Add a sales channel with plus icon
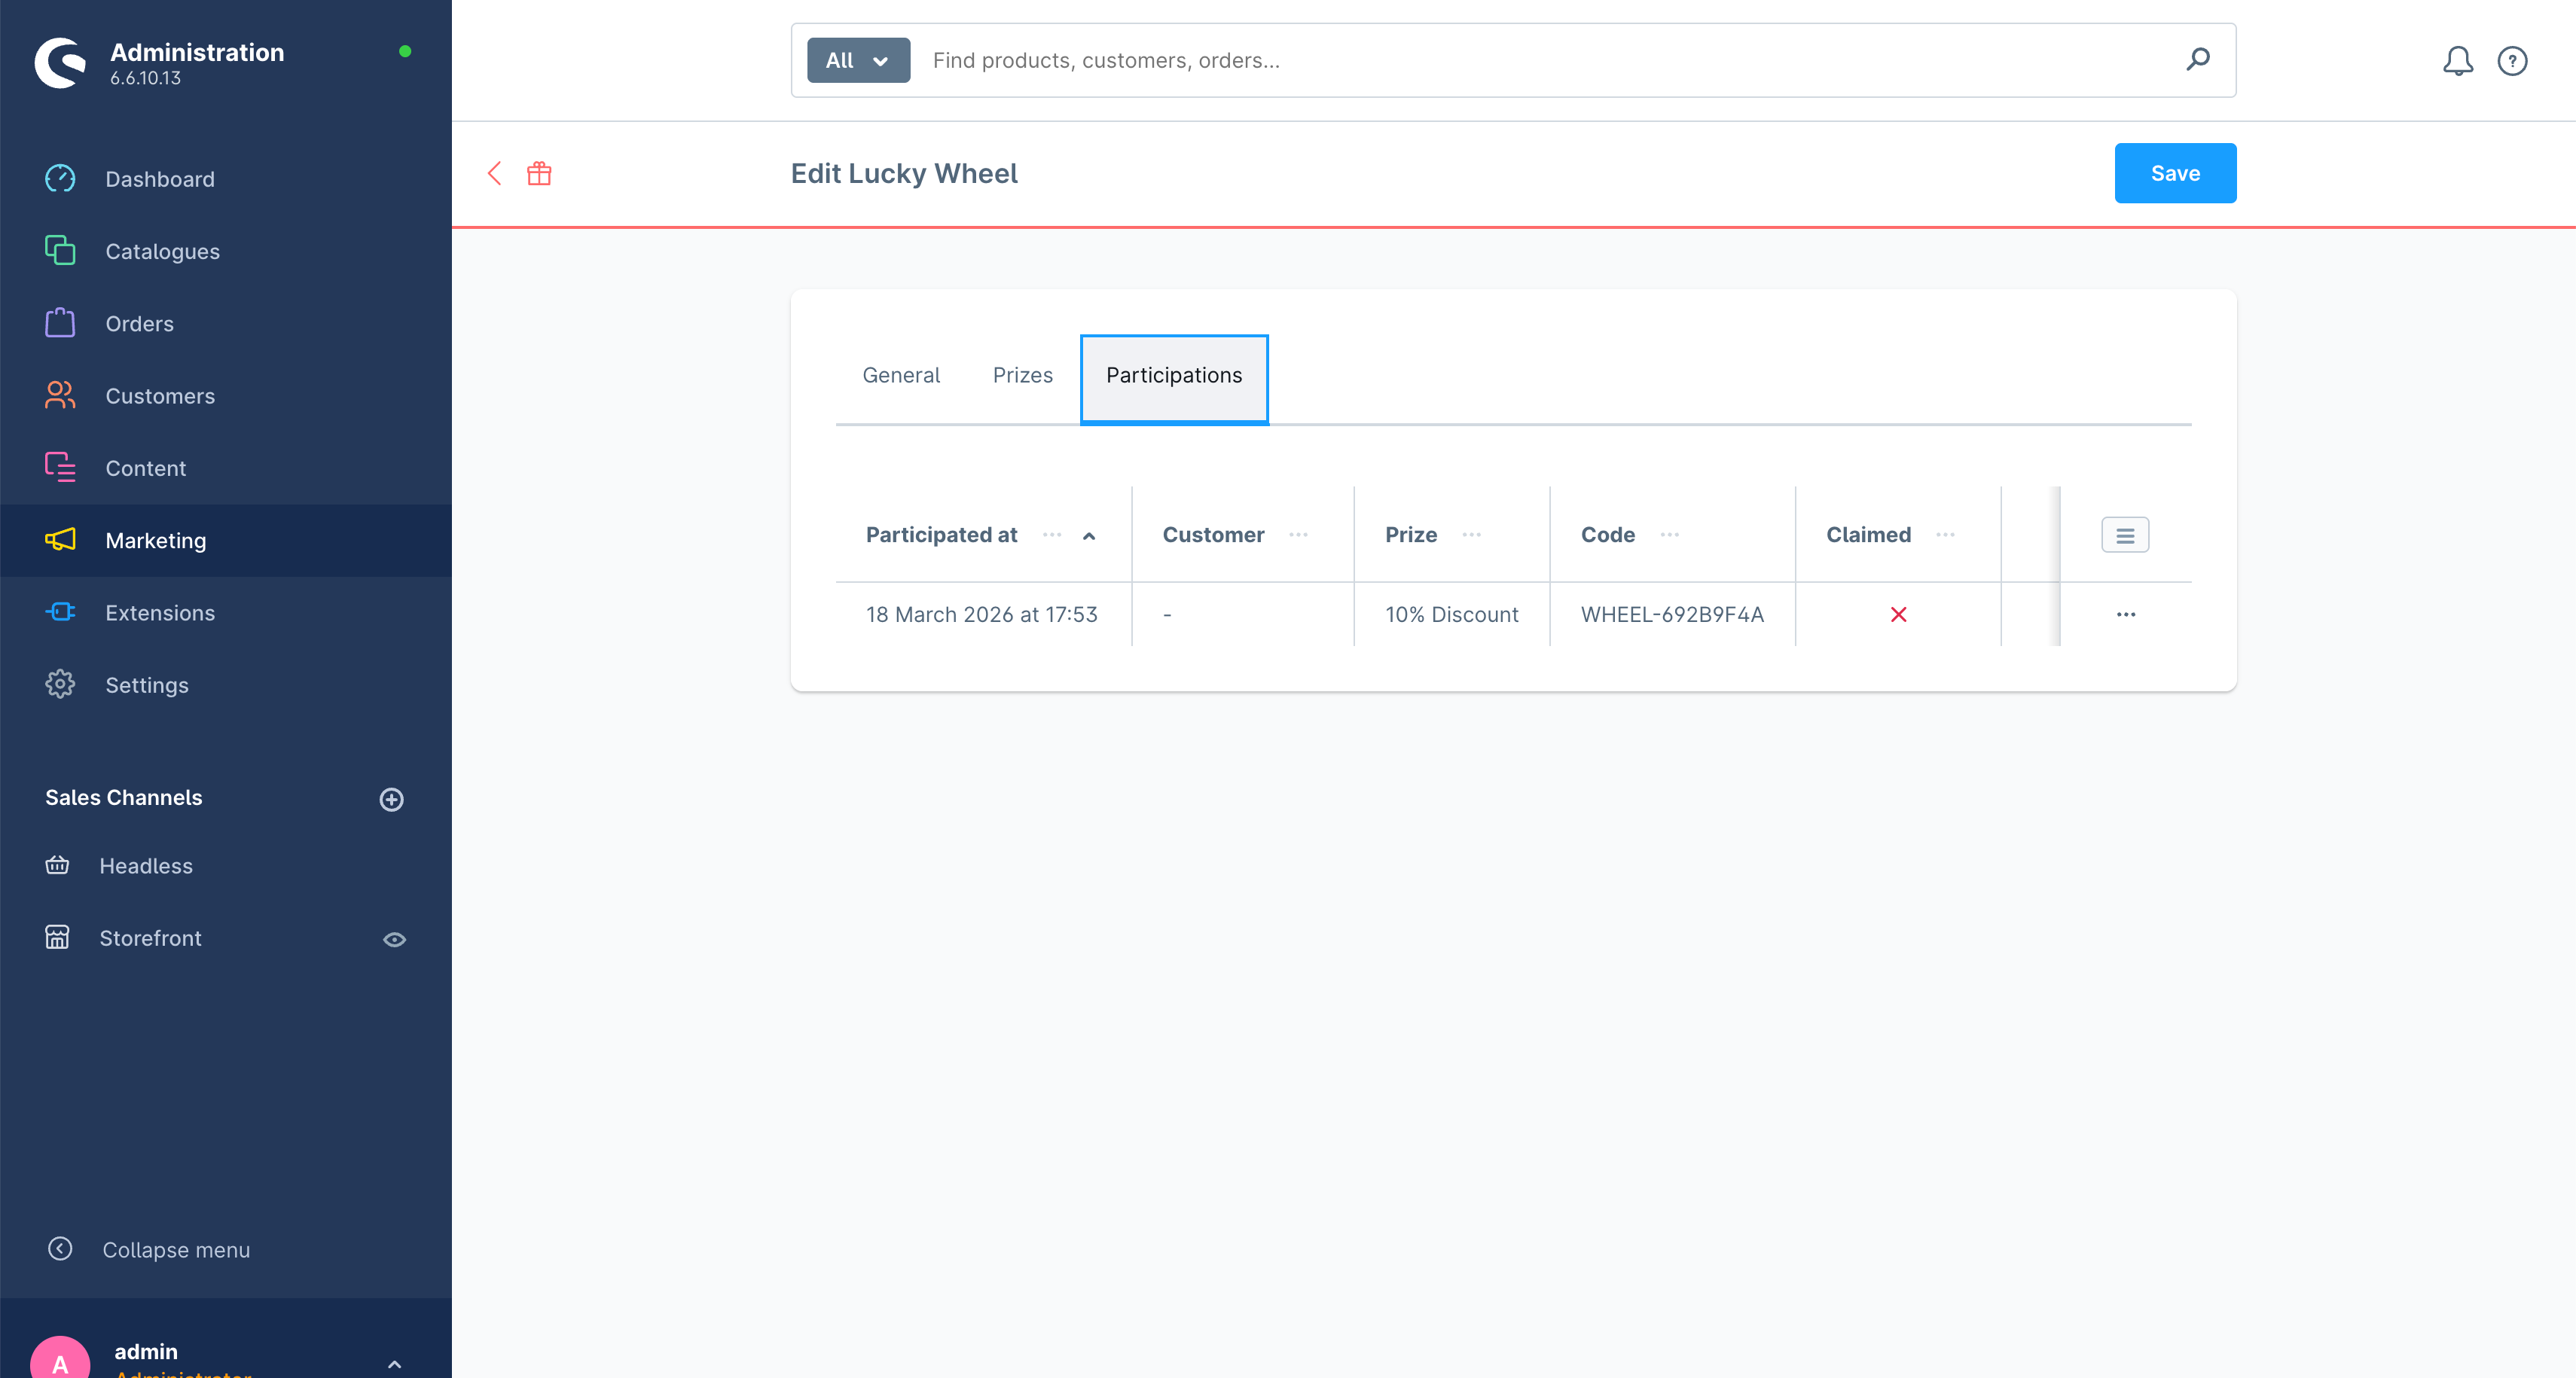 point(391,799)
